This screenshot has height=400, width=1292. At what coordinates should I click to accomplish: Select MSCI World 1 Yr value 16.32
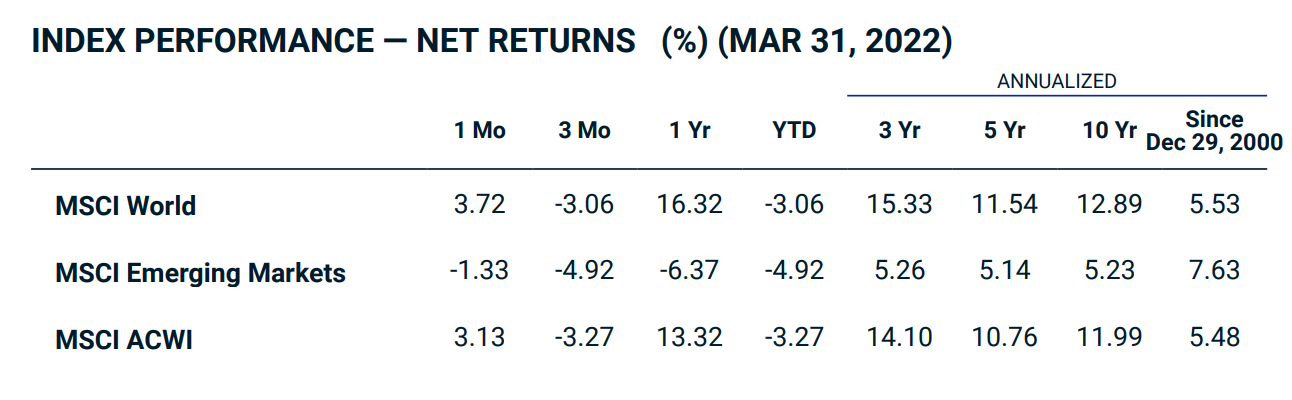click(689, 205)
